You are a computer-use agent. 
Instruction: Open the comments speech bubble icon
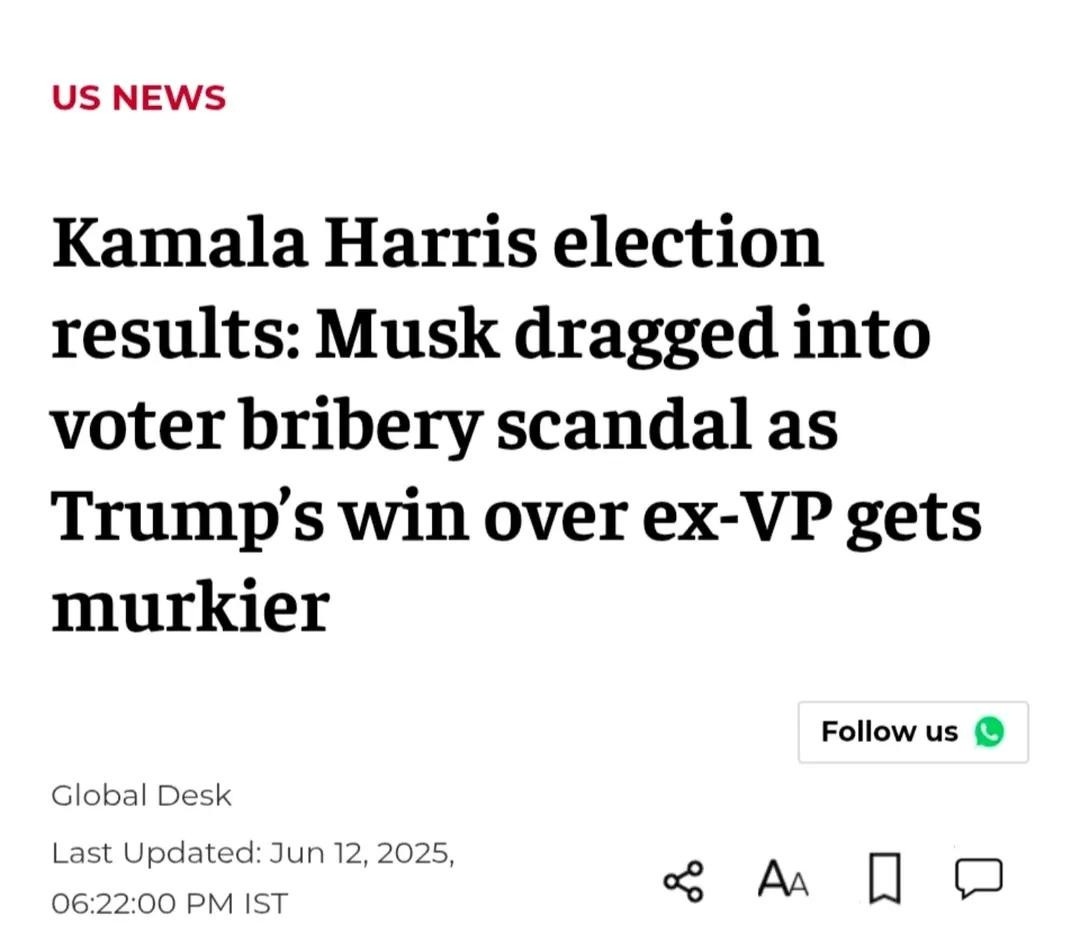click(979, 878)
